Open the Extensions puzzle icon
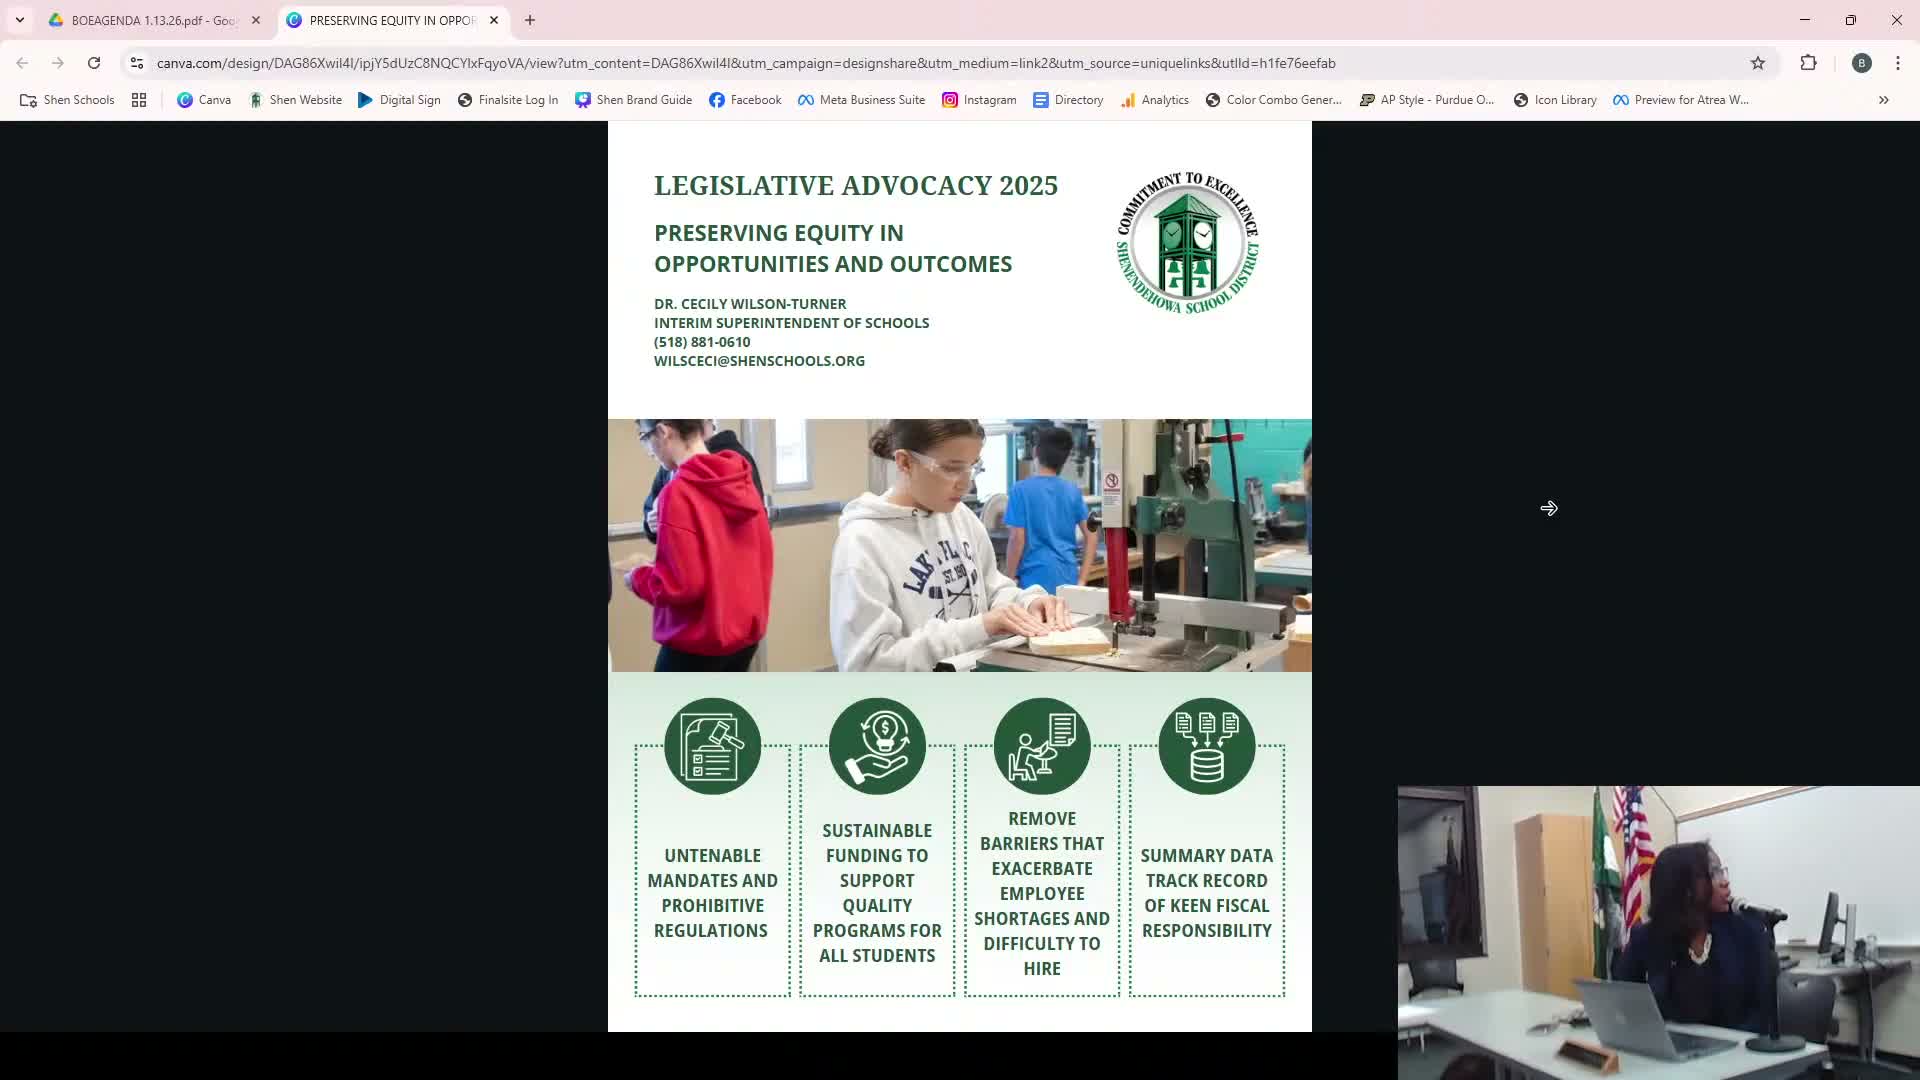The width and height of the screenshot is (1920, 1080). (x=1808, y=63)
